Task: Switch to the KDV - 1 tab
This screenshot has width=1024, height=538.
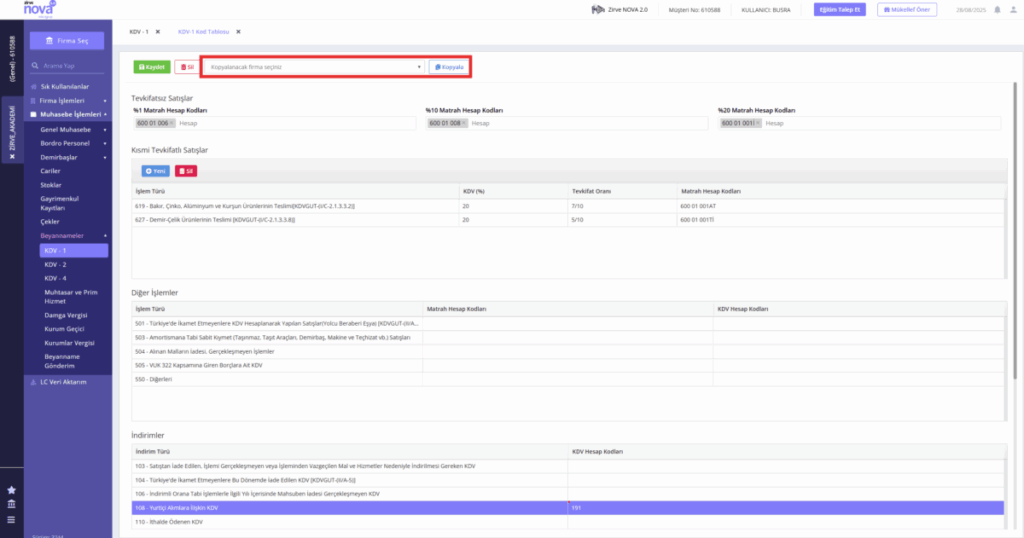Action: (138, 32)
